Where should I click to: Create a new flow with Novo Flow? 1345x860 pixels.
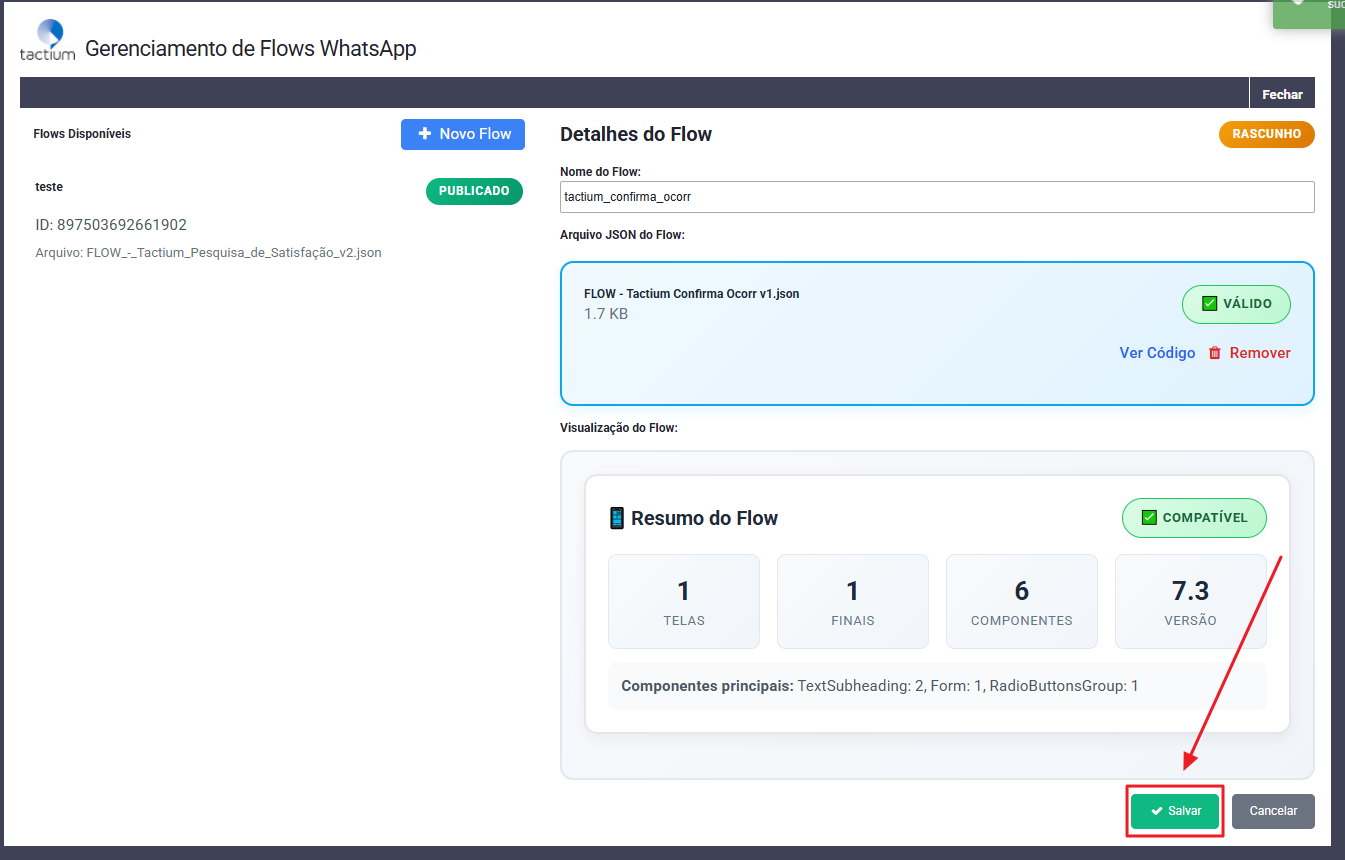coord(463,134)
